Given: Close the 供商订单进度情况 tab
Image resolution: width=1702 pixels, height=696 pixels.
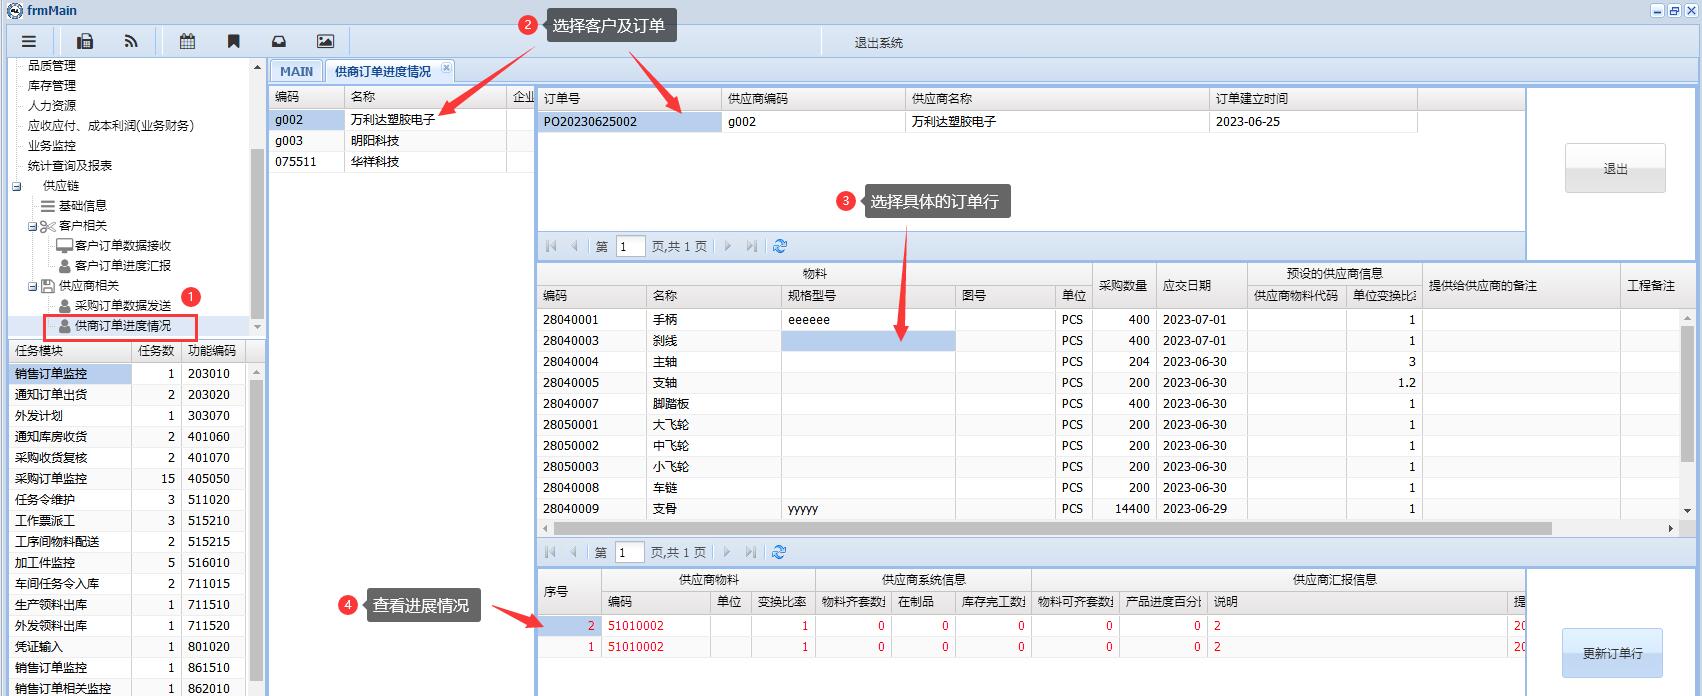Looking at the screenshot, I should point(446,69).
